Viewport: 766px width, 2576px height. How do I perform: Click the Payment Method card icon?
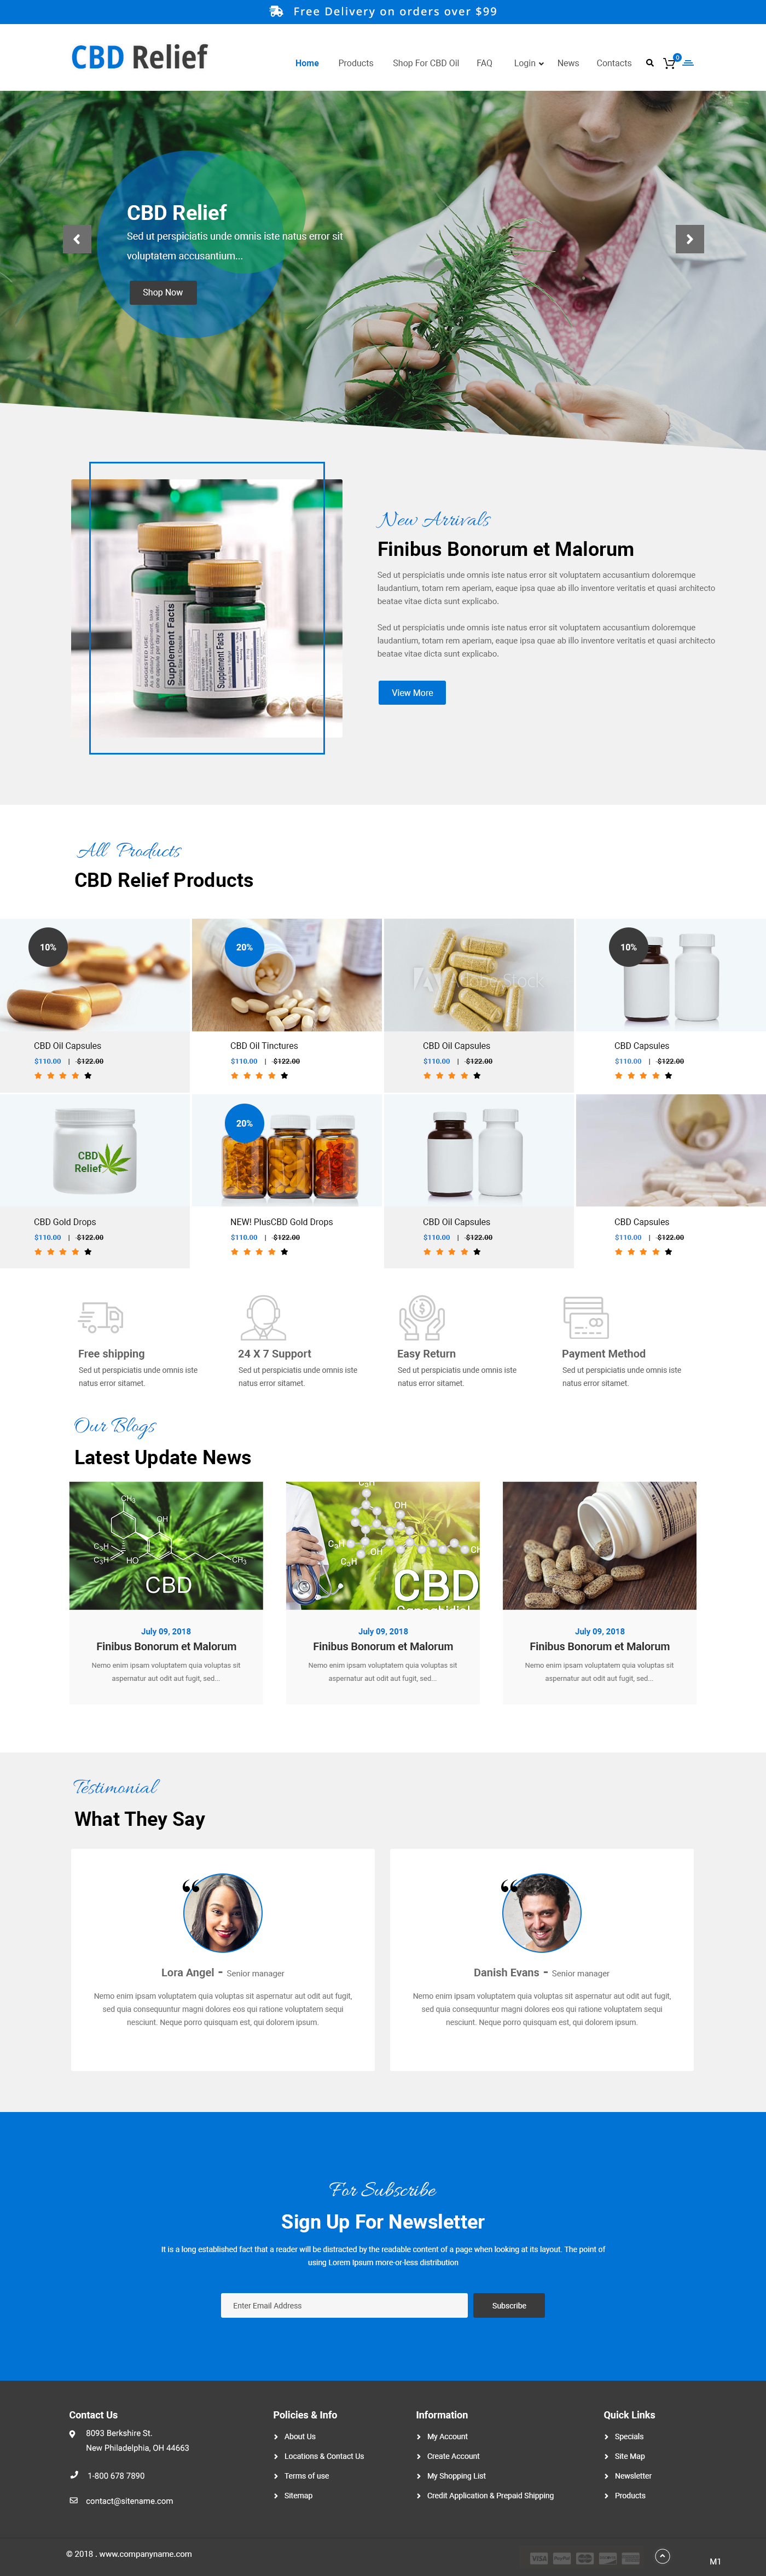tap(585, 1317)
